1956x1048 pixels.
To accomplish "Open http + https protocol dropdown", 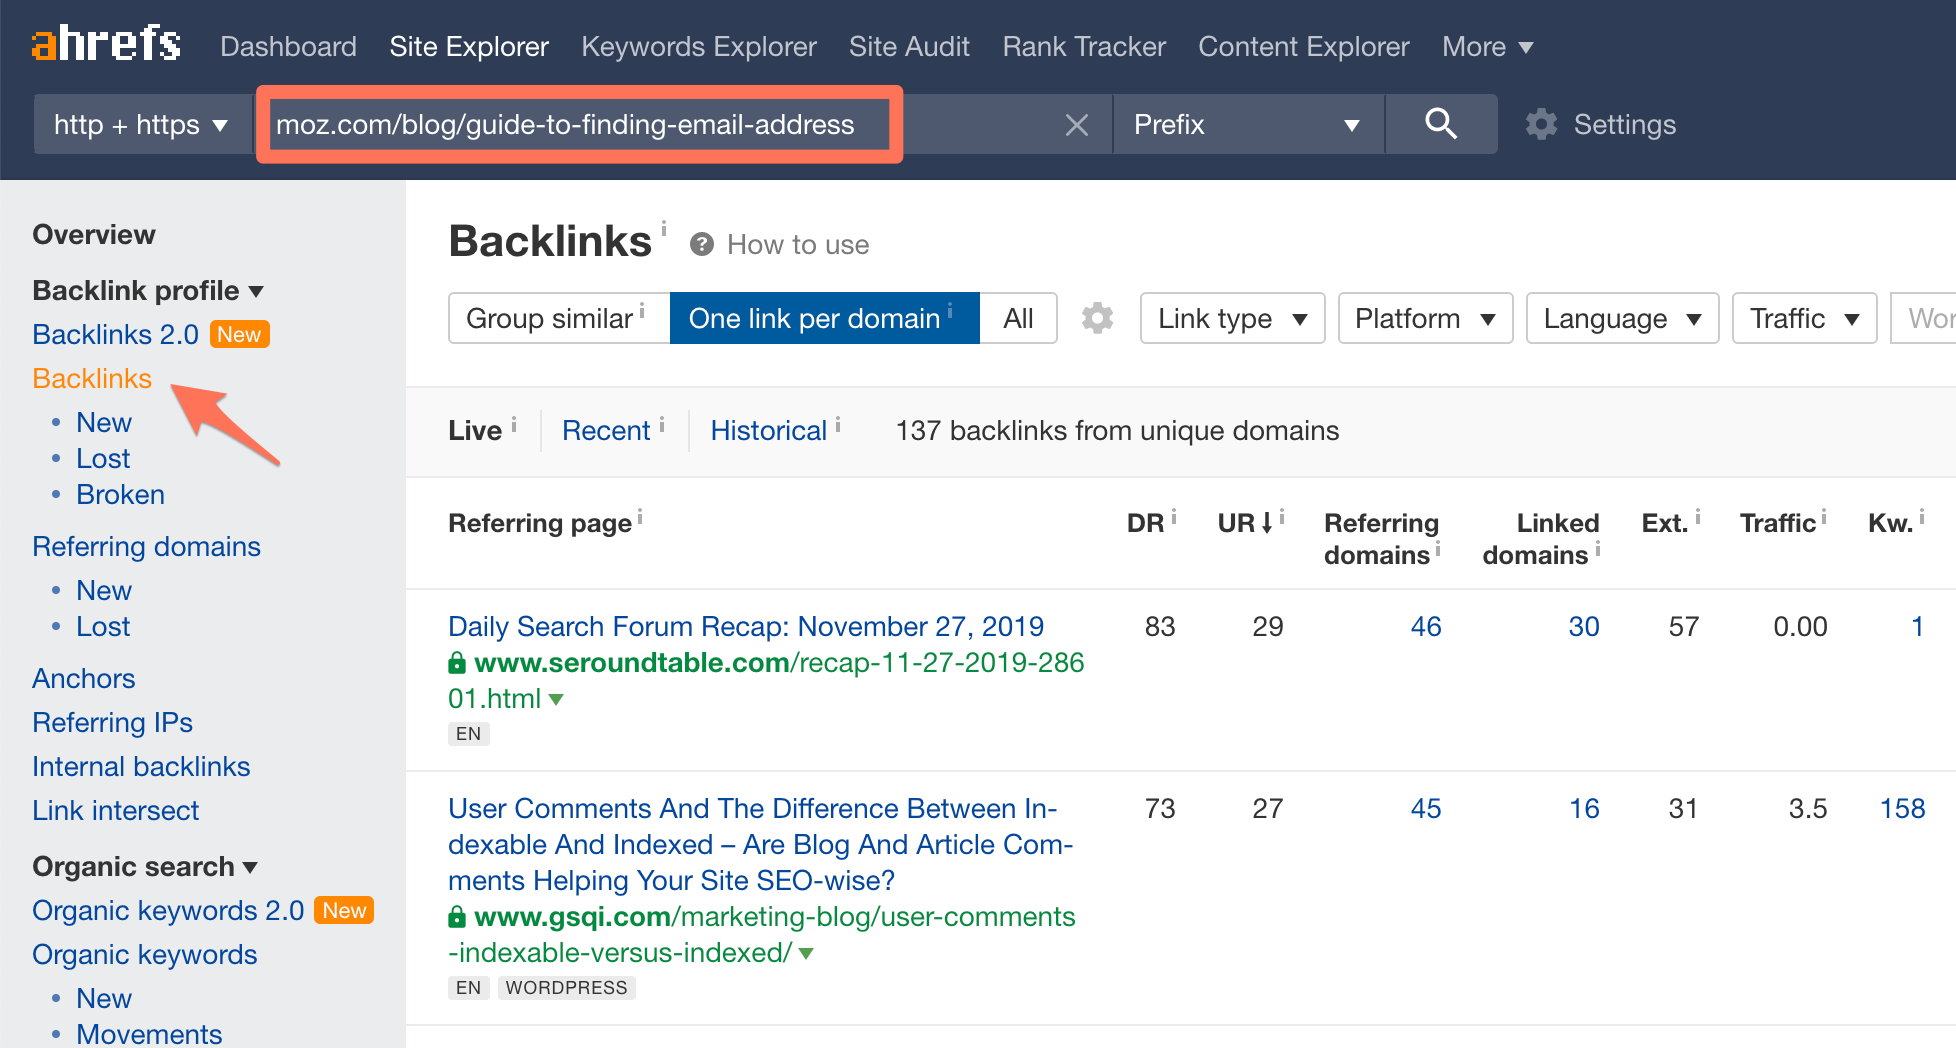I will pyautogui.click(x=142, y=124).
